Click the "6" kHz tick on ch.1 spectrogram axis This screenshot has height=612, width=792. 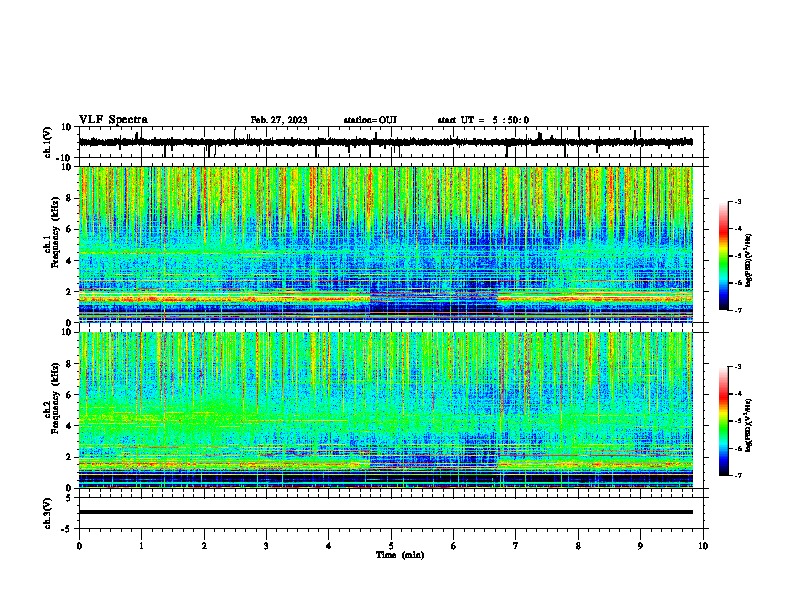69,230
